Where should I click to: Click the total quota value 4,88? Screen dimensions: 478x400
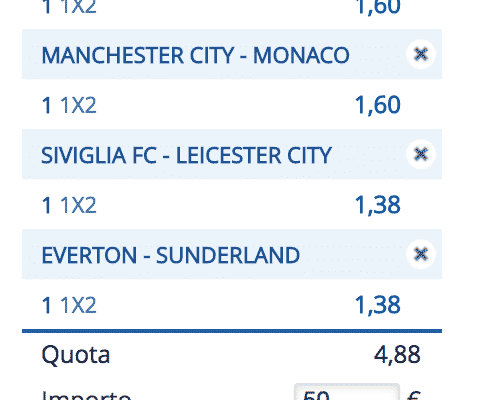(x=397, y=355)
